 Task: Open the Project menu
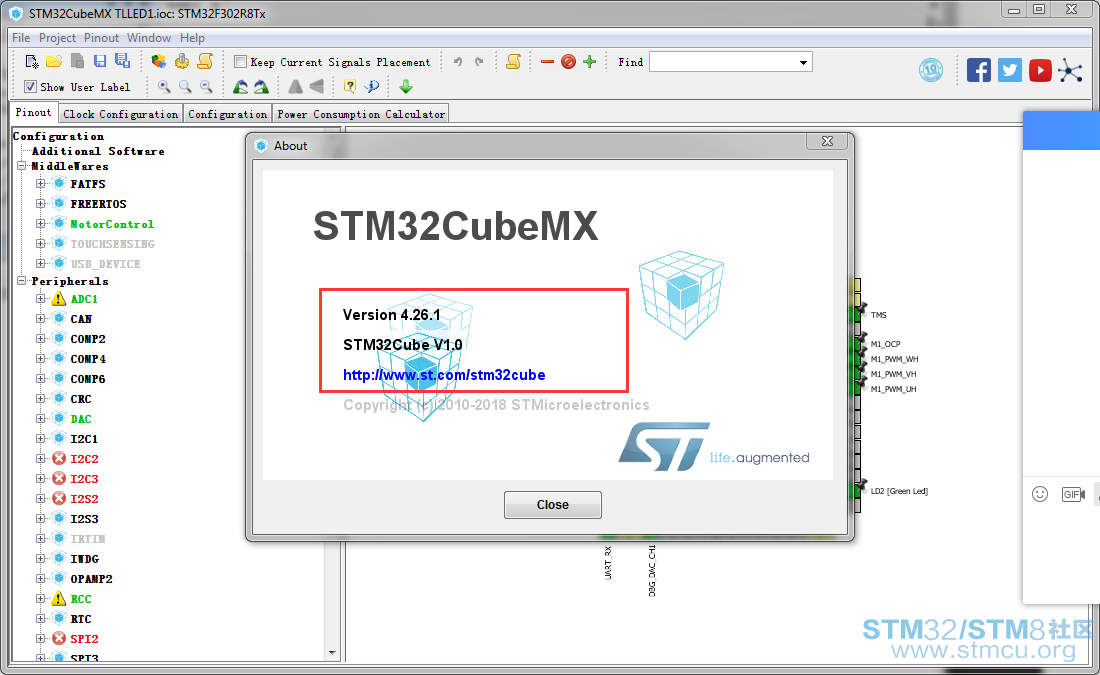click(x=58, y=38)
